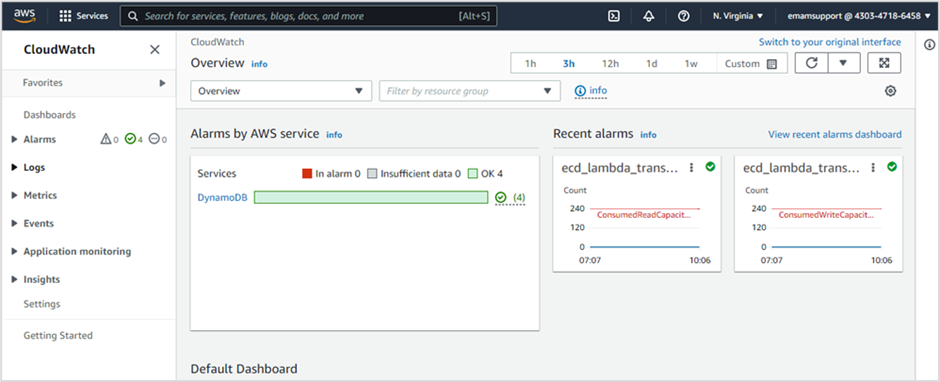940x382 pixels.
Task: Click the second ecd_lambda_trans alarm title
Action: tap(802, 169)
